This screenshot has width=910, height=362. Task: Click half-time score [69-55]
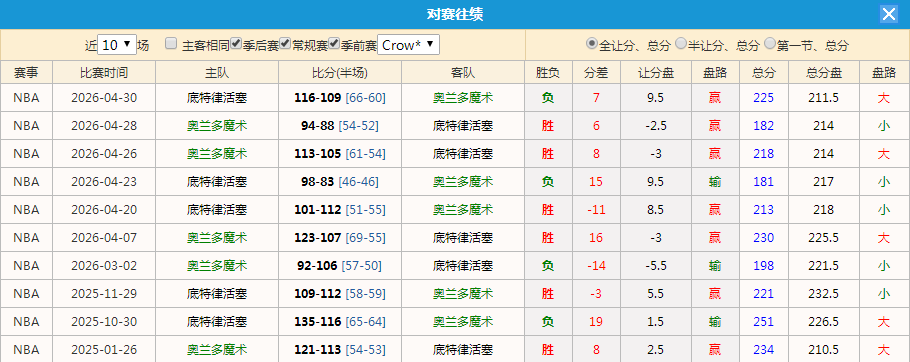click(365, 237)
